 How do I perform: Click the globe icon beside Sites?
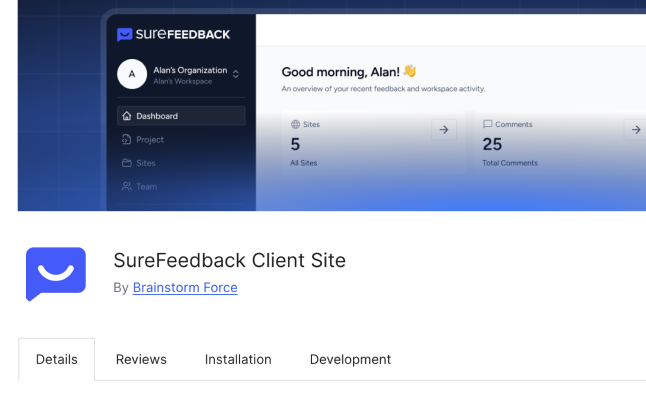click(x=295, y=124)
